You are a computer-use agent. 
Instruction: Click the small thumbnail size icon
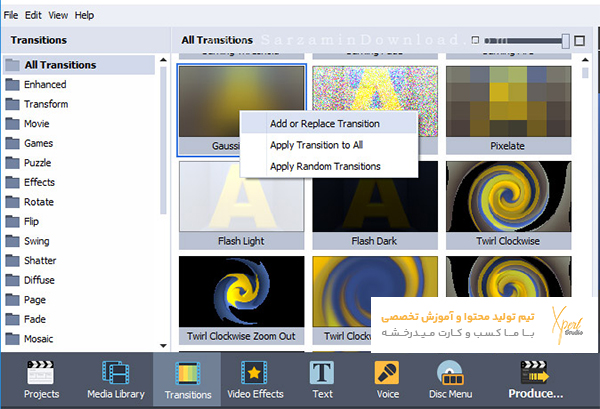tap(474, 41)
